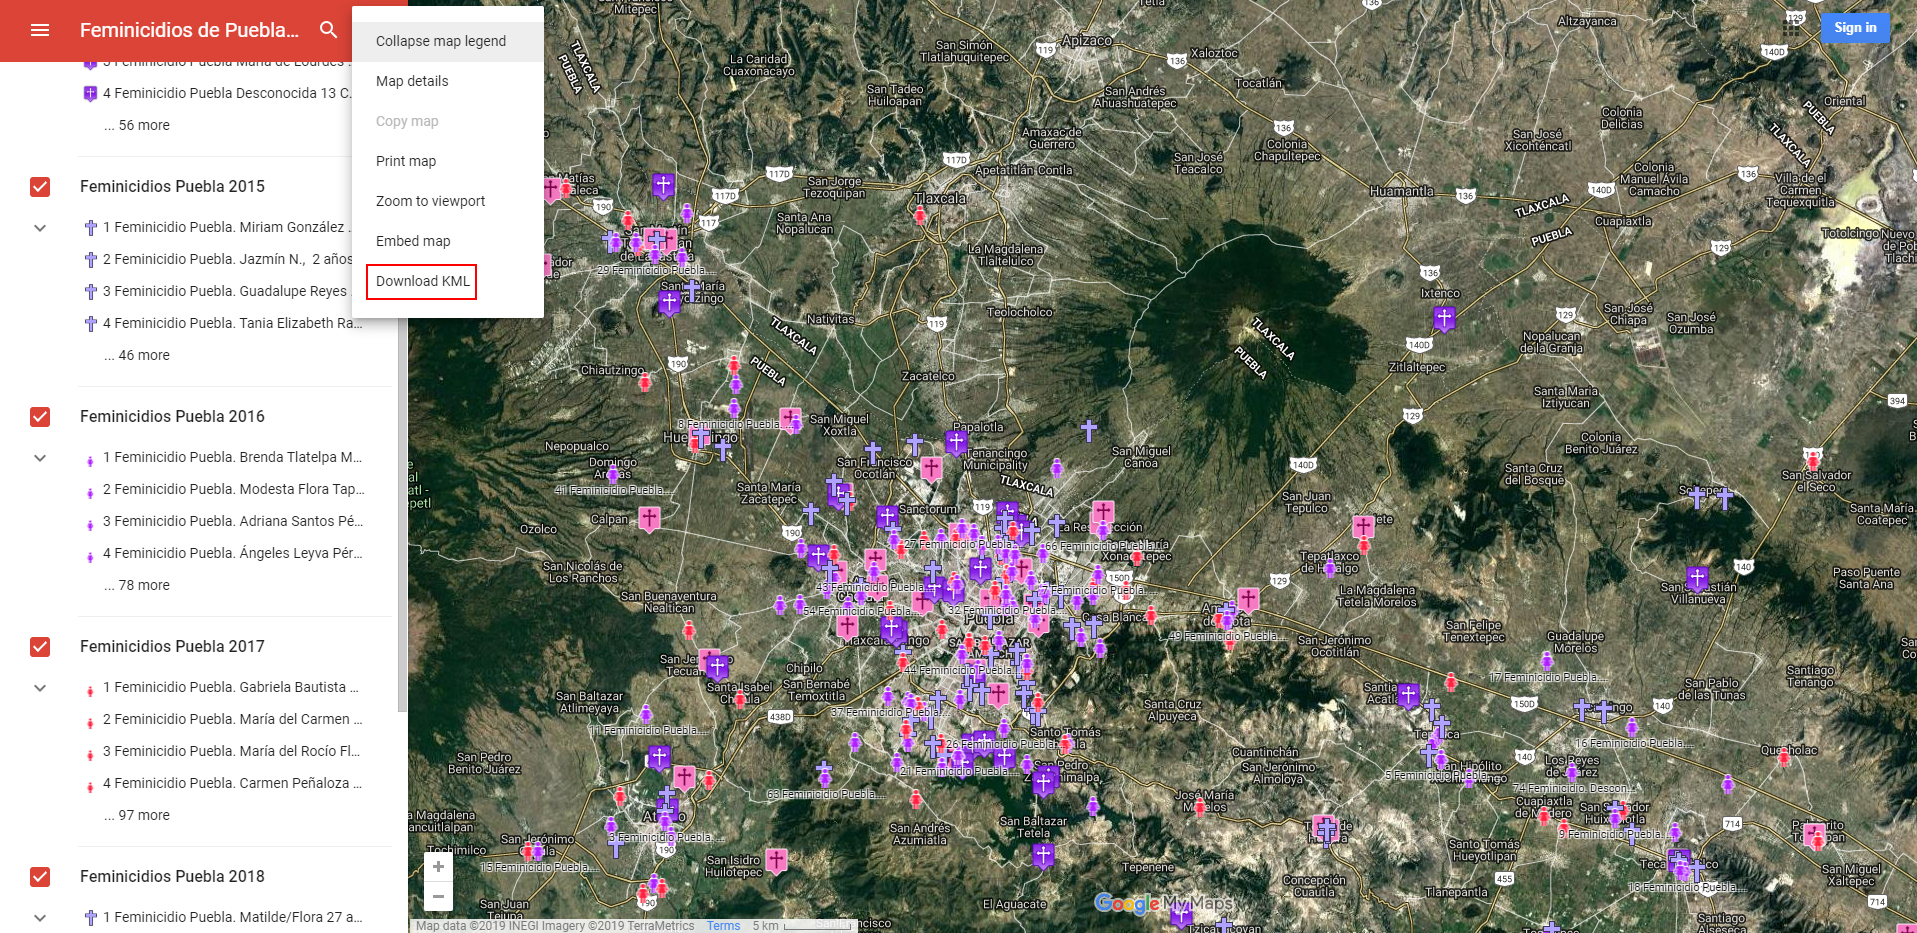The image size is (1917, 933).
Task: Choose Print map menu item
Action: (448, 161)
